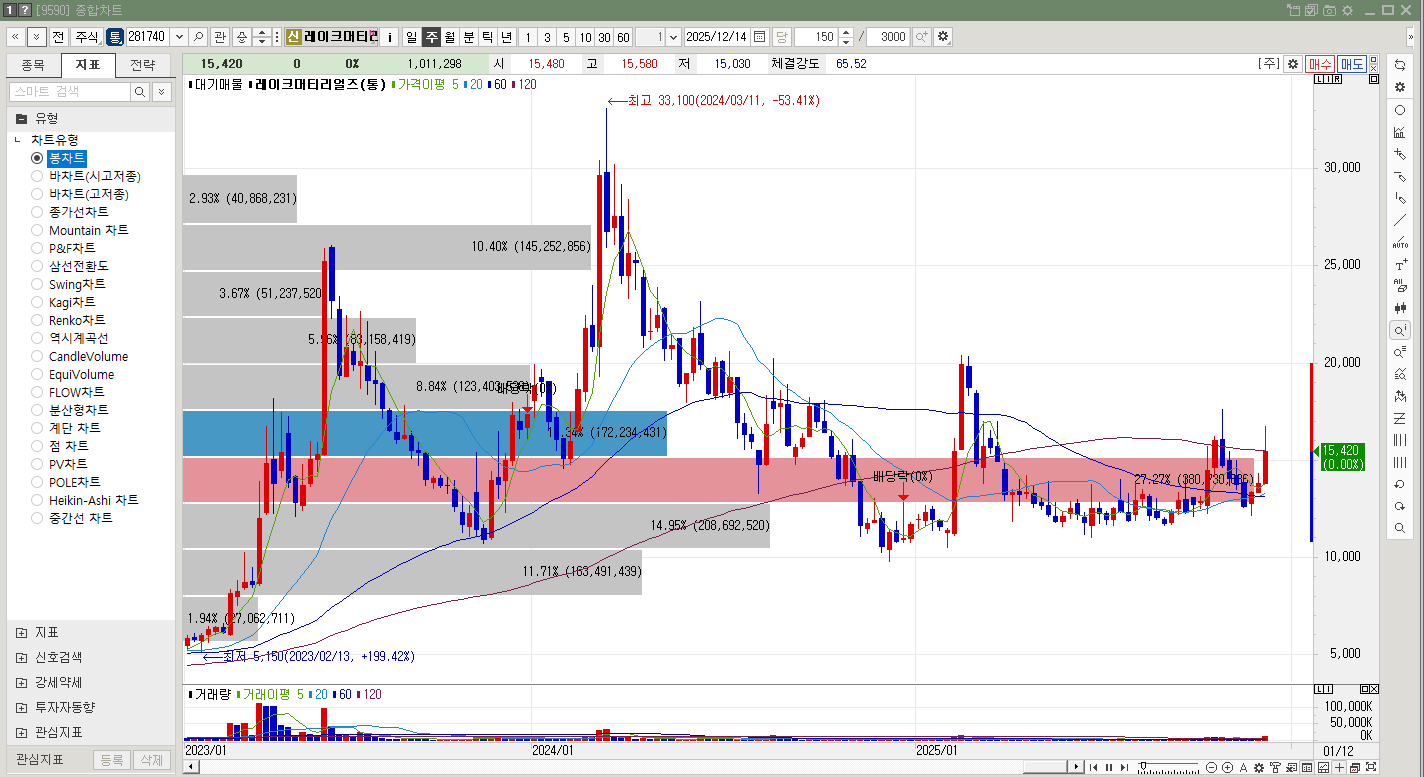Select the trend line drawing tool
Viewport: 1424px width, 777px height.
pos(1399,220)
